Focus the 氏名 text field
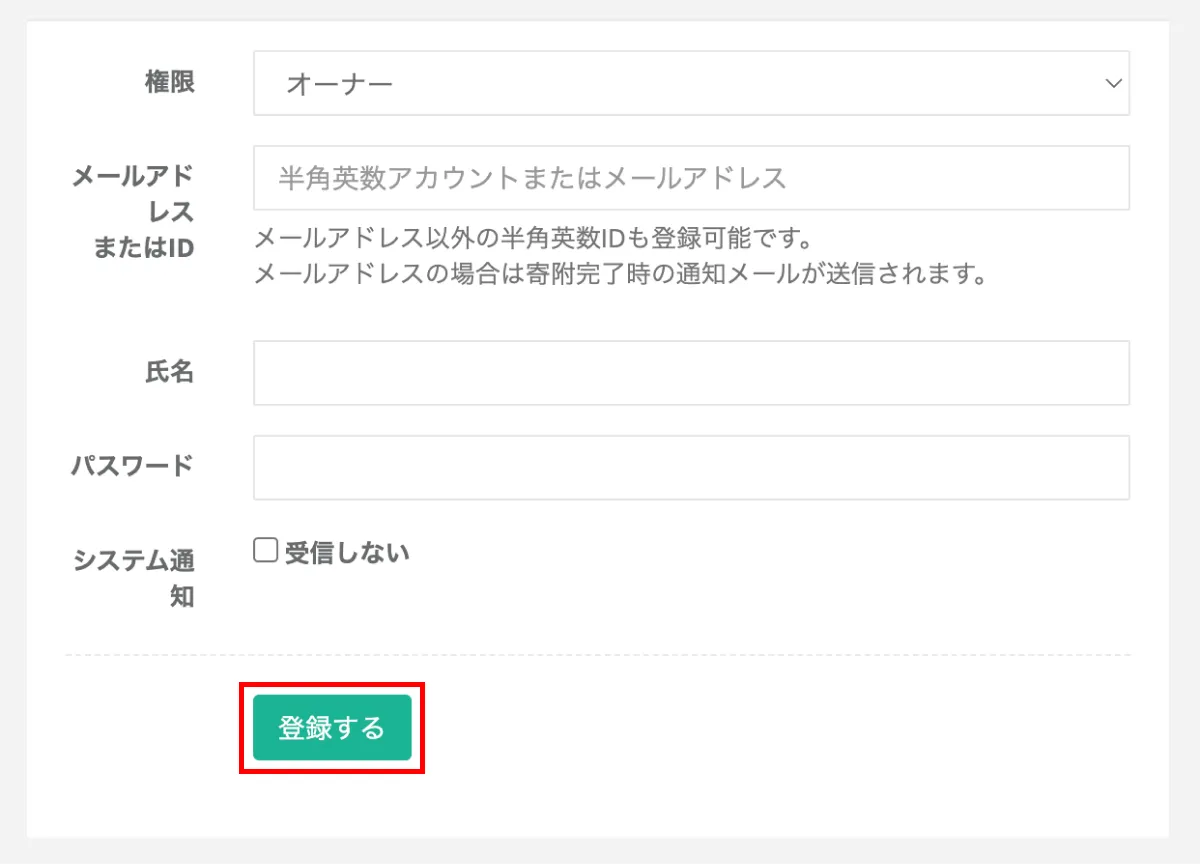 click(691, 373)
